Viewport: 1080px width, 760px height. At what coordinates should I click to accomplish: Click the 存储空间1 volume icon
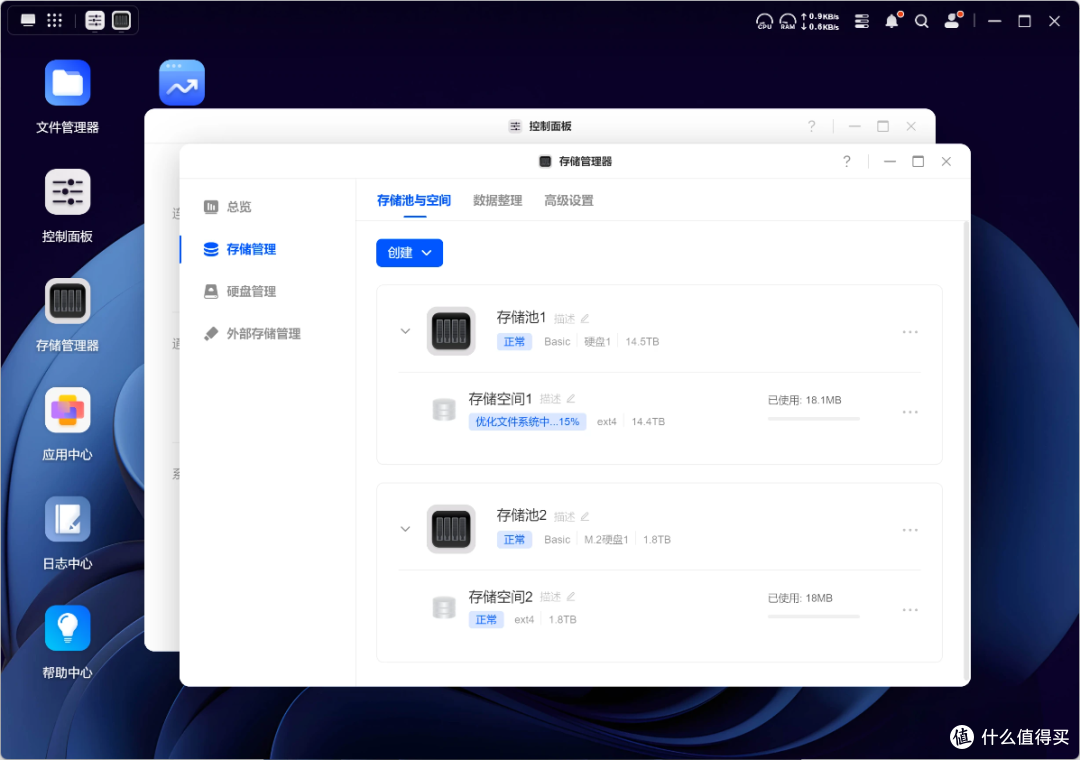point(444,409)
